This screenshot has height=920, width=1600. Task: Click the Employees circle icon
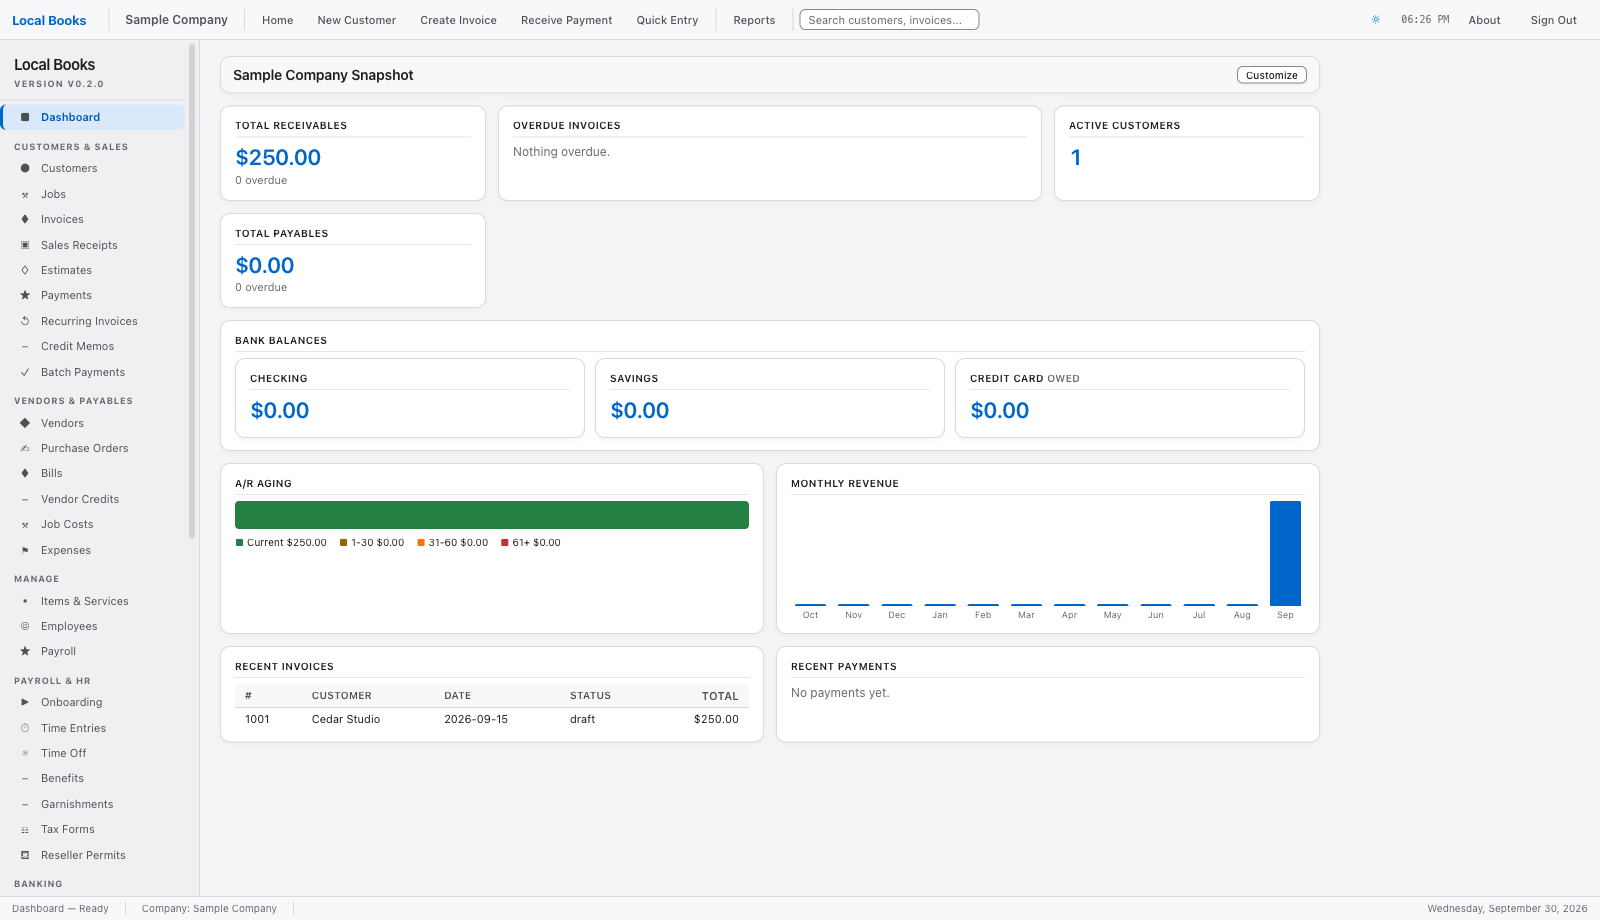coord(25,626)
